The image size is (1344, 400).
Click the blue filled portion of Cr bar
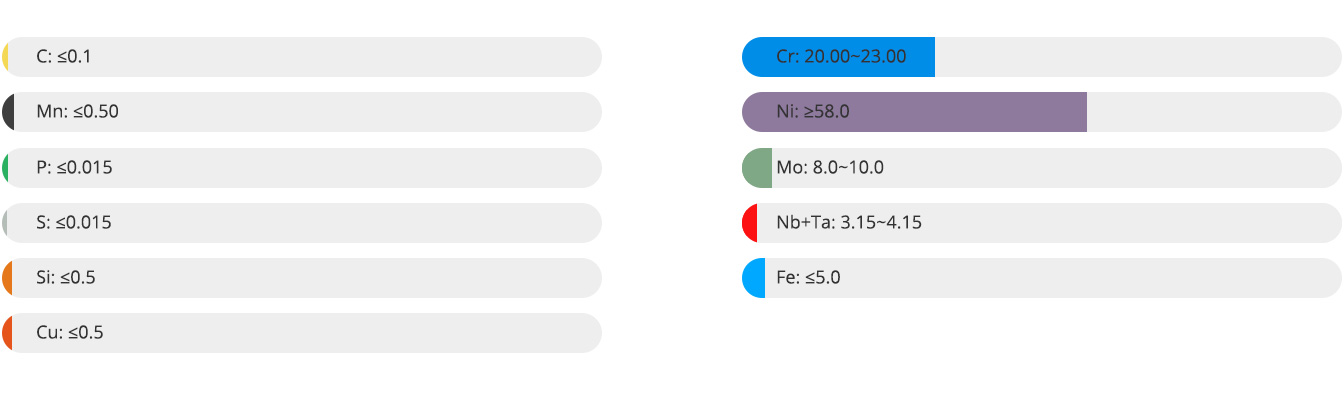point(838,57)
